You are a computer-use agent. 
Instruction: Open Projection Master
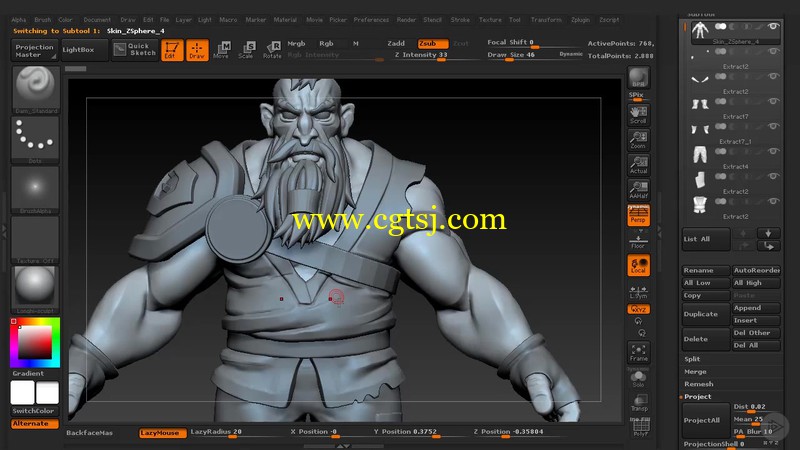coord(34,51)
